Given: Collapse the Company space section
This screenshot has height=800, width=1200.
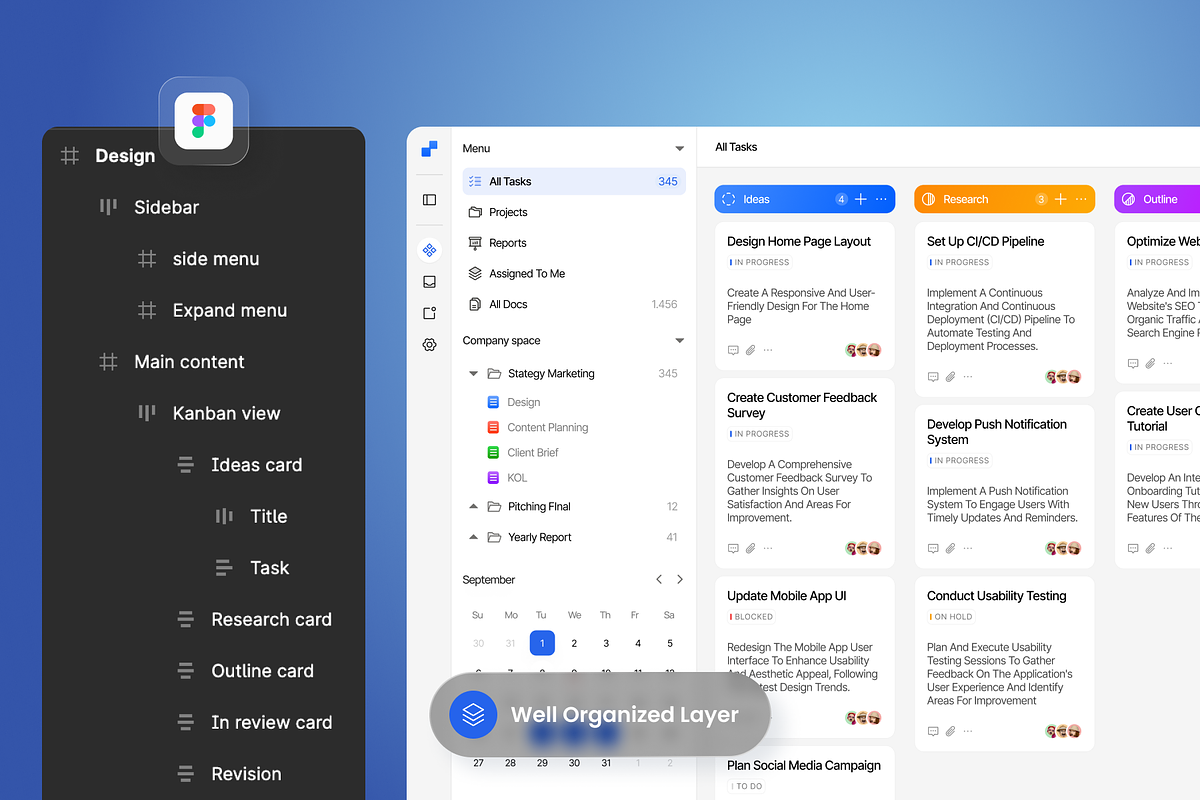Looking at the screenshot, I should (x=679, y=341).
